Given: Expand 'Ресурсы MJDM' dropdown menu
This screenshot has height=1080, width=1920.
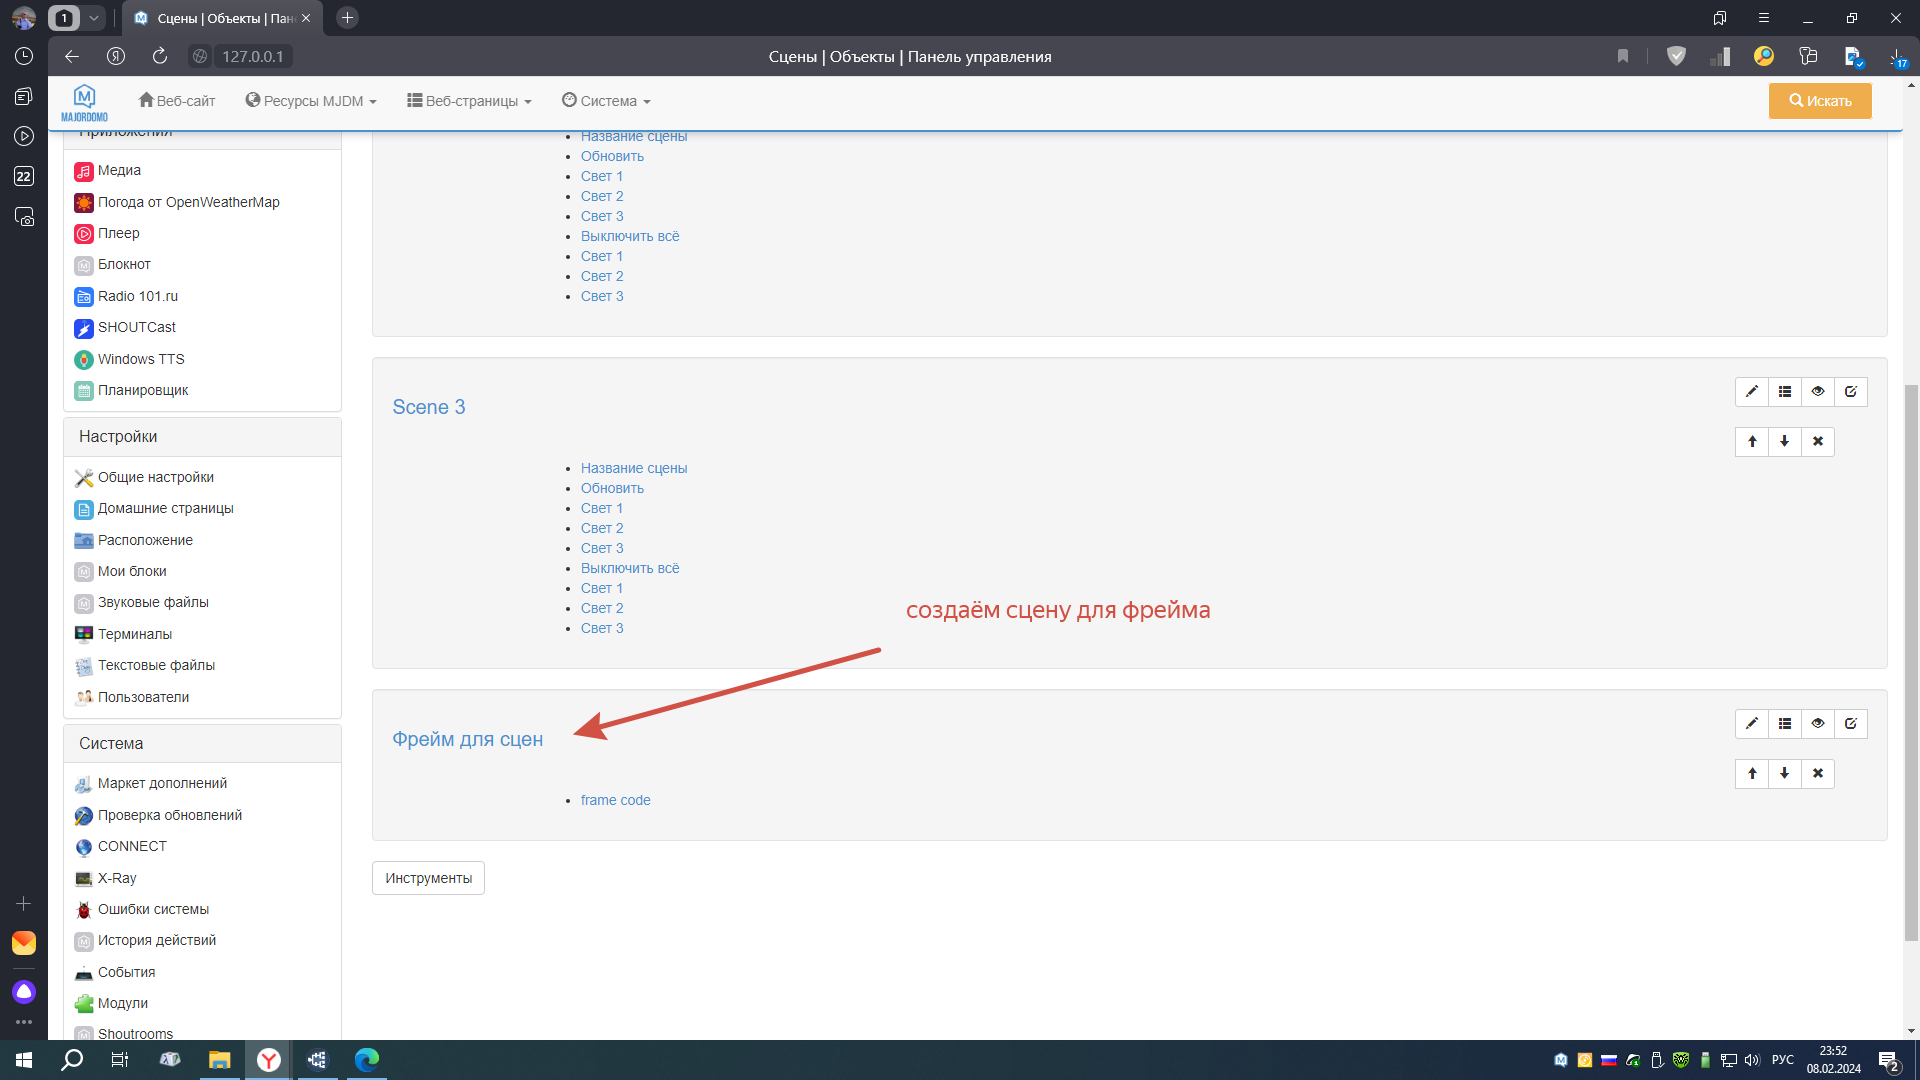Looking at the screenshot, I should tap(311, 101).
